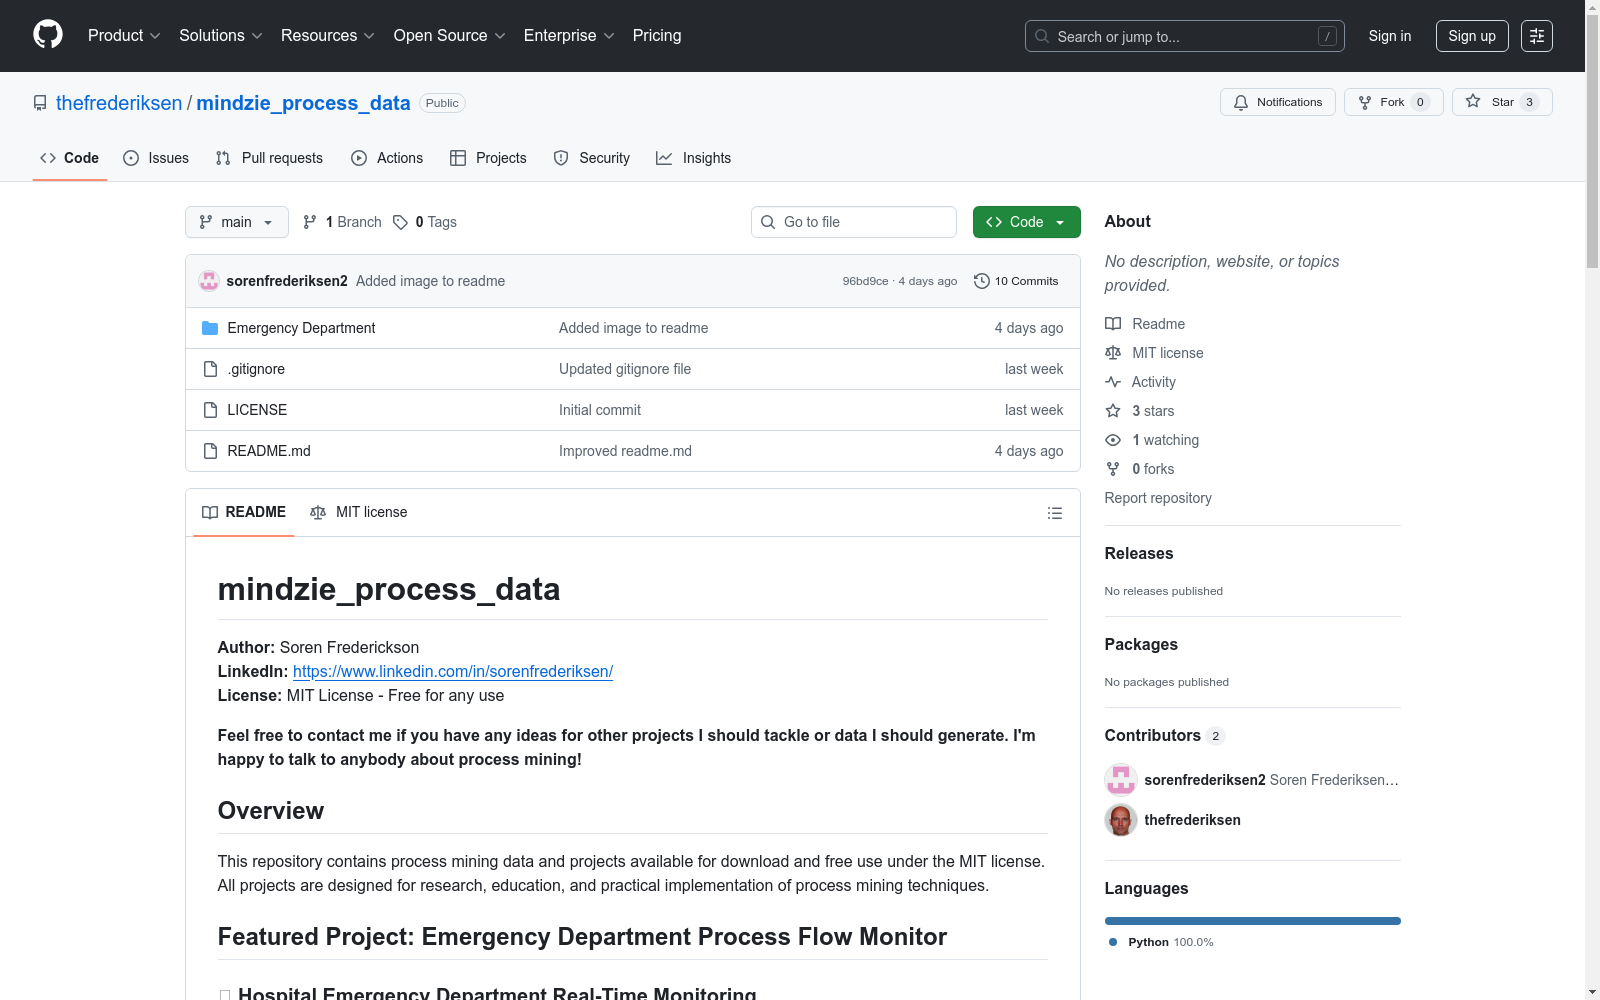This screenshot has width=1600, height=1000.
Task: Open the LinkedIn sorenfrederiksen profile URL
Action: coord(453,672)
